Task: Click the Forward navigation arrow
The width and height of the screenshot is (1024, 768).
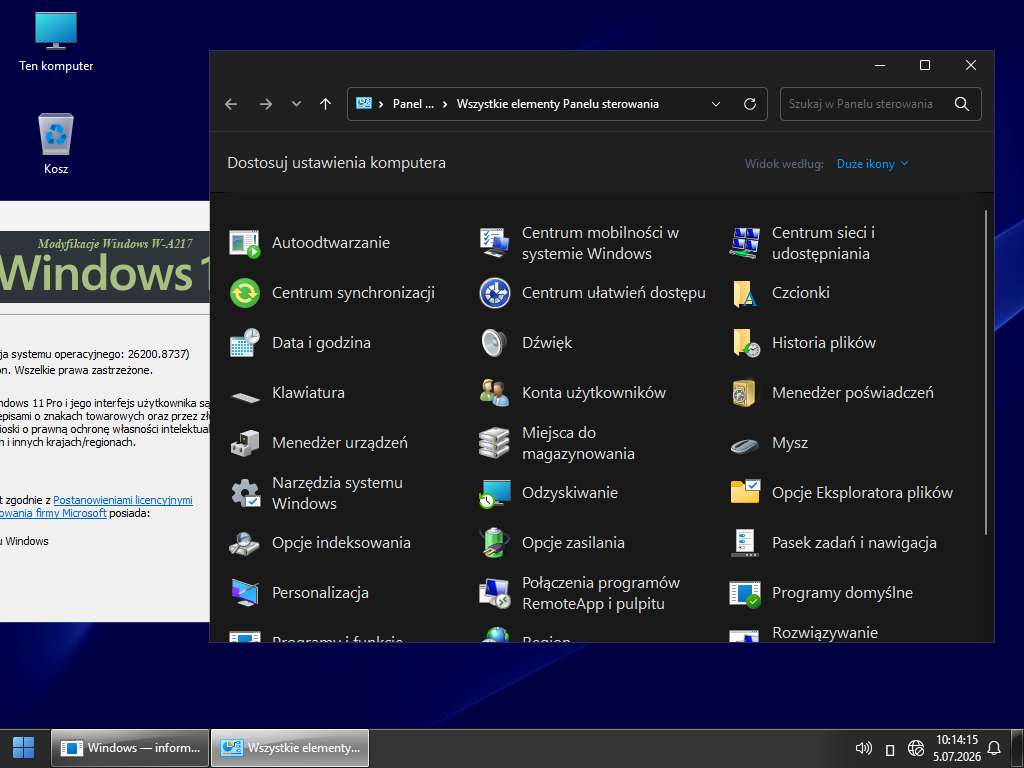Action: coord(266,104)
